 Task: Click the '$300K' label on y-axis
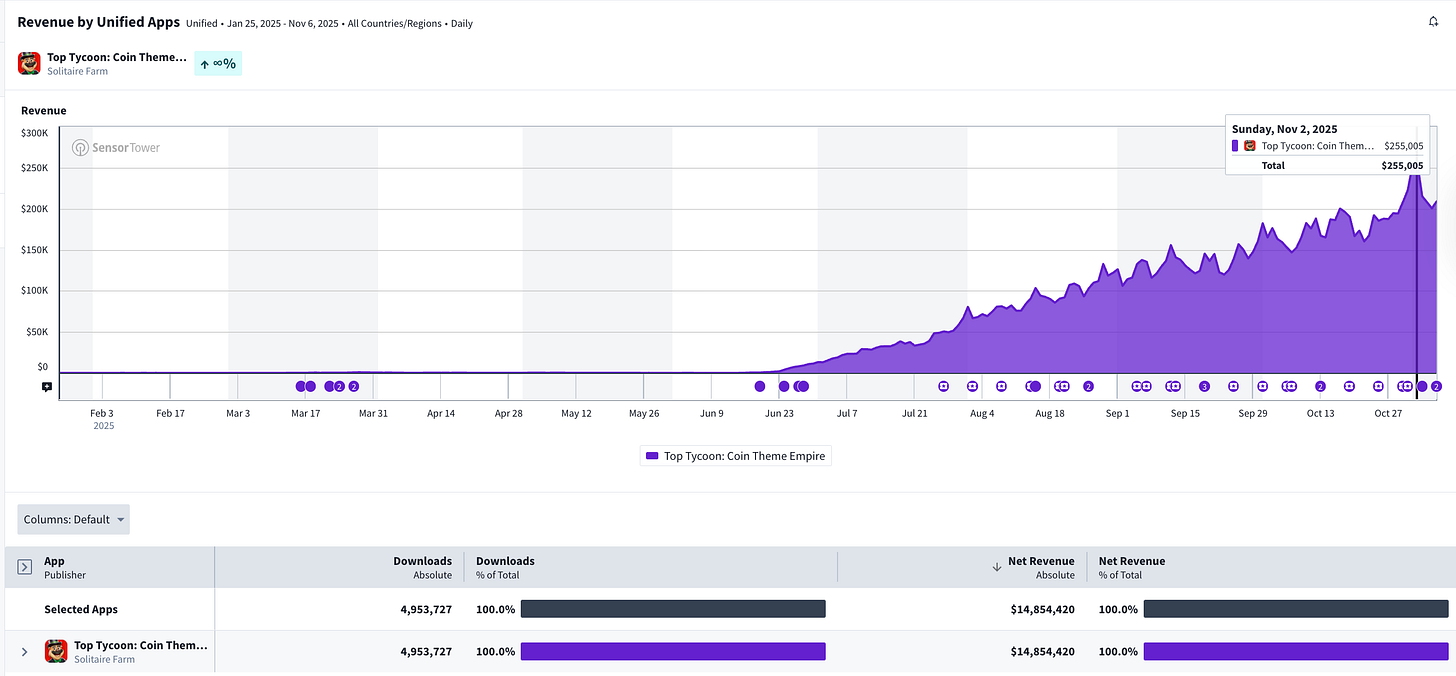pyautogui.click(x=34, y=133)
